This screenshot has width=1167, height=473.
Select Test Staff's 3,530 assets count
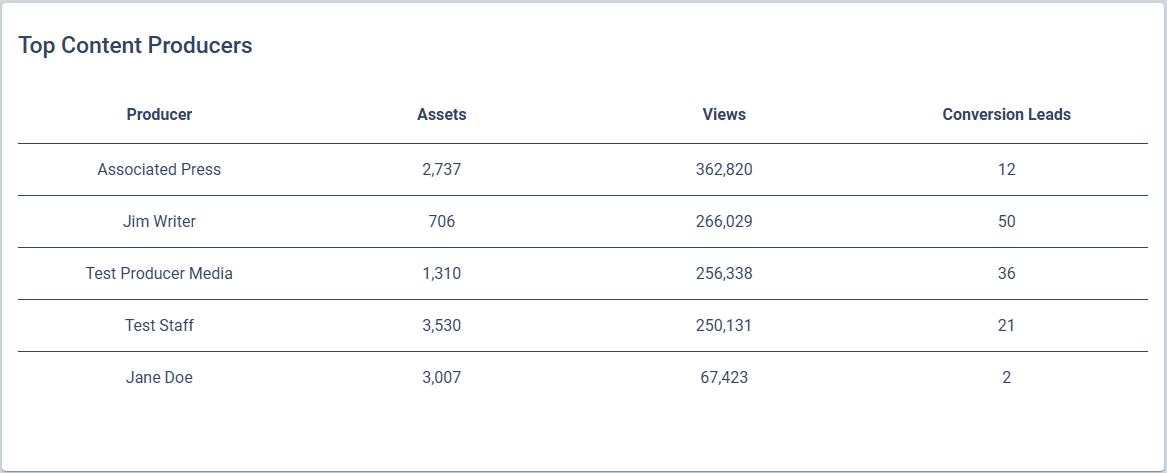pyautogui.click(x=442, y=326)
